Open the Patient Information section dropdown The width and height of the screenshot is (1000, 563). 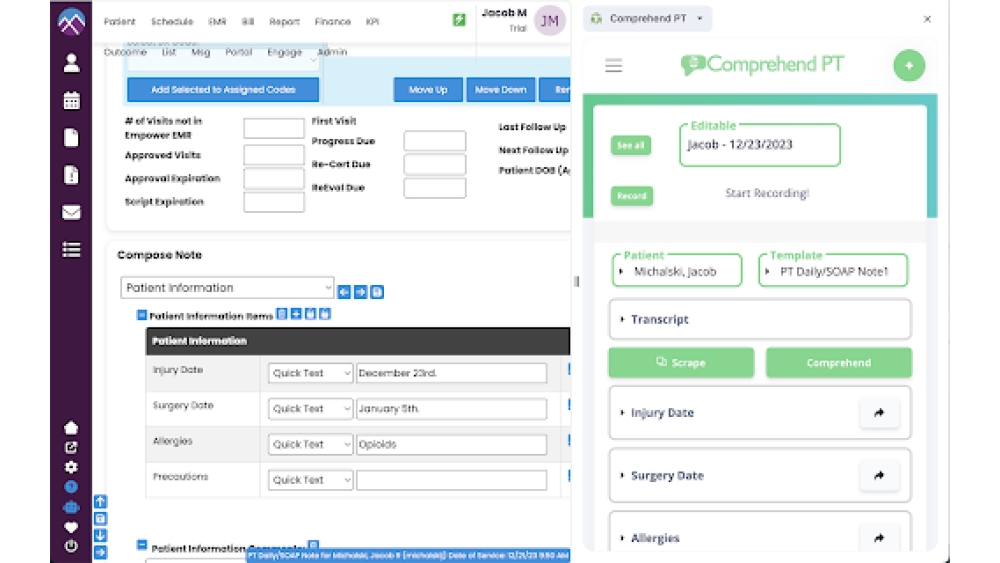coord(227,288)
